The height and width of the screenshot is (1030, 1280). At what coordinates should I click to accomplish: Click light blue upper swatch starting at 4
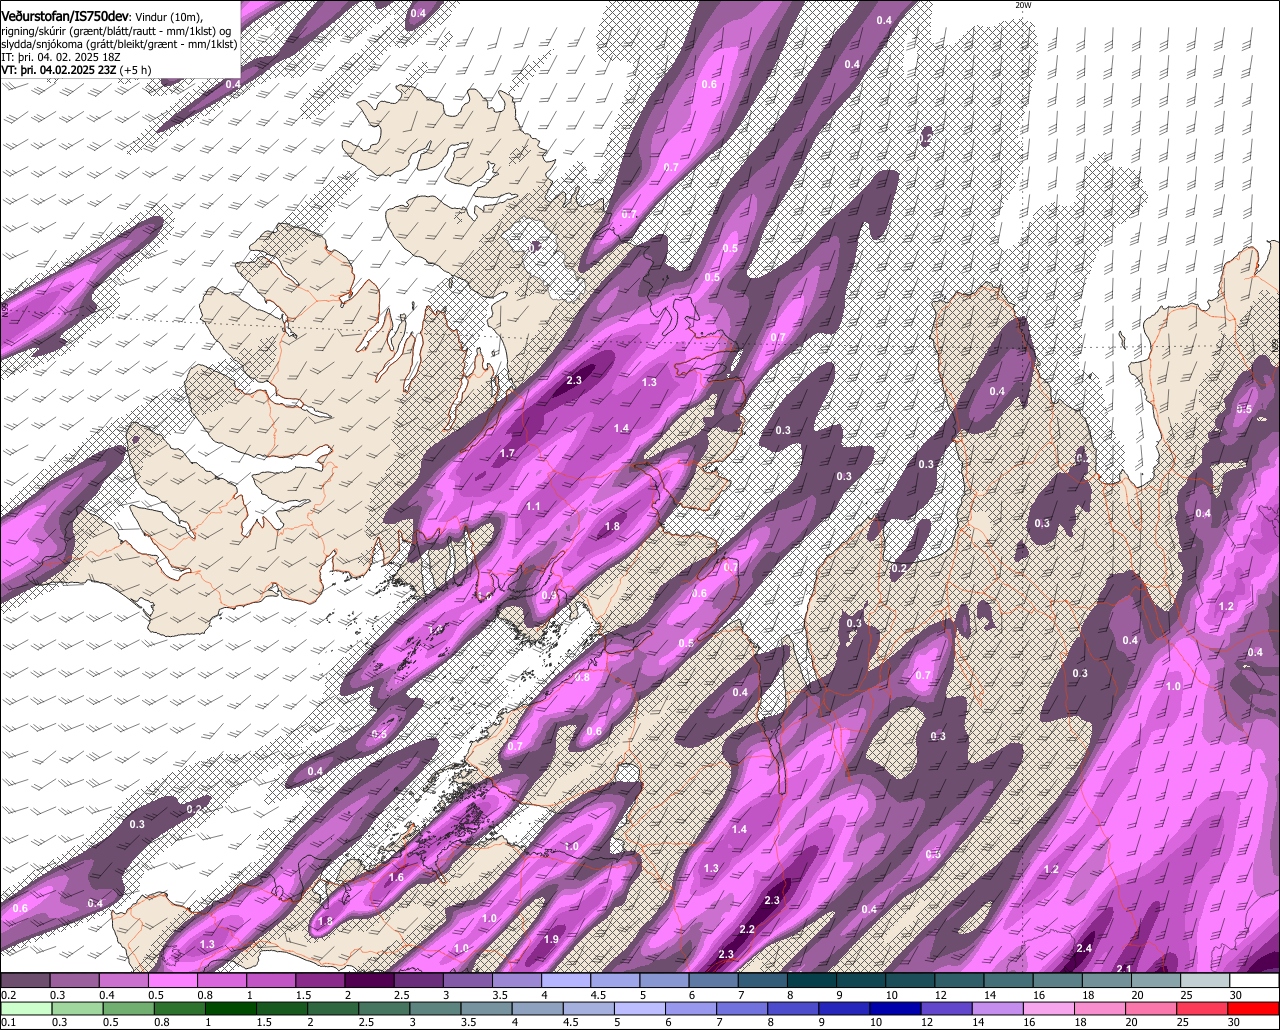(x=566, y=980)
